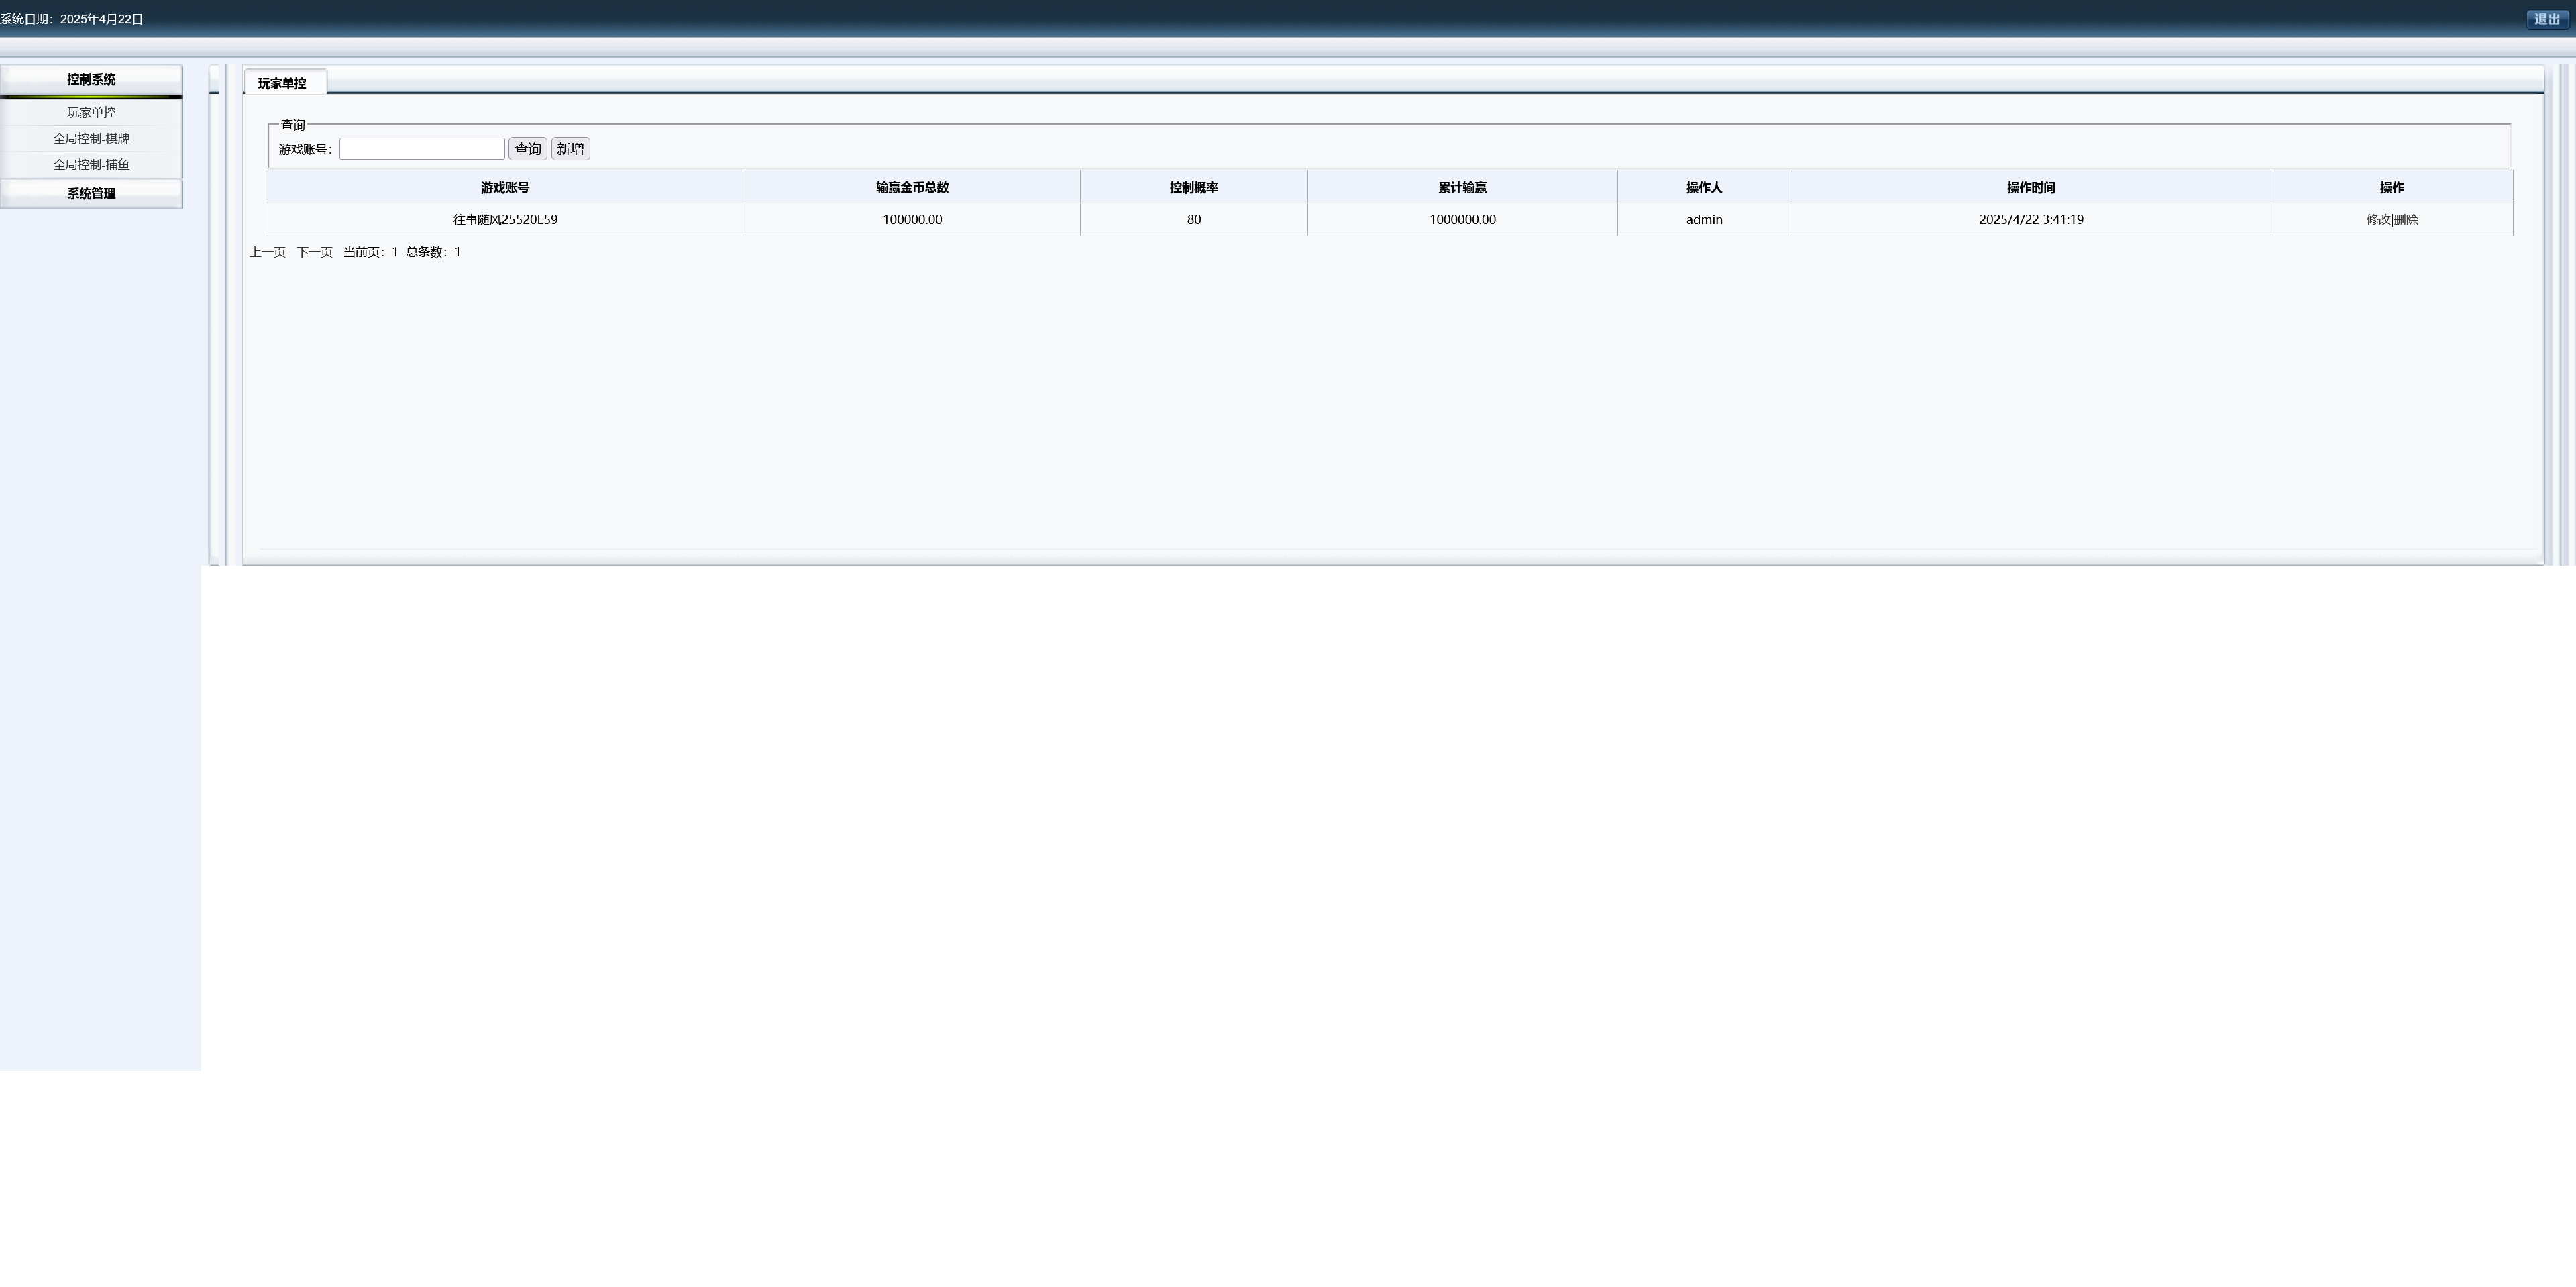Open 玩家单控 in the sidebar
This screenshot has width=2576, height=1287.
click(91, 112)
